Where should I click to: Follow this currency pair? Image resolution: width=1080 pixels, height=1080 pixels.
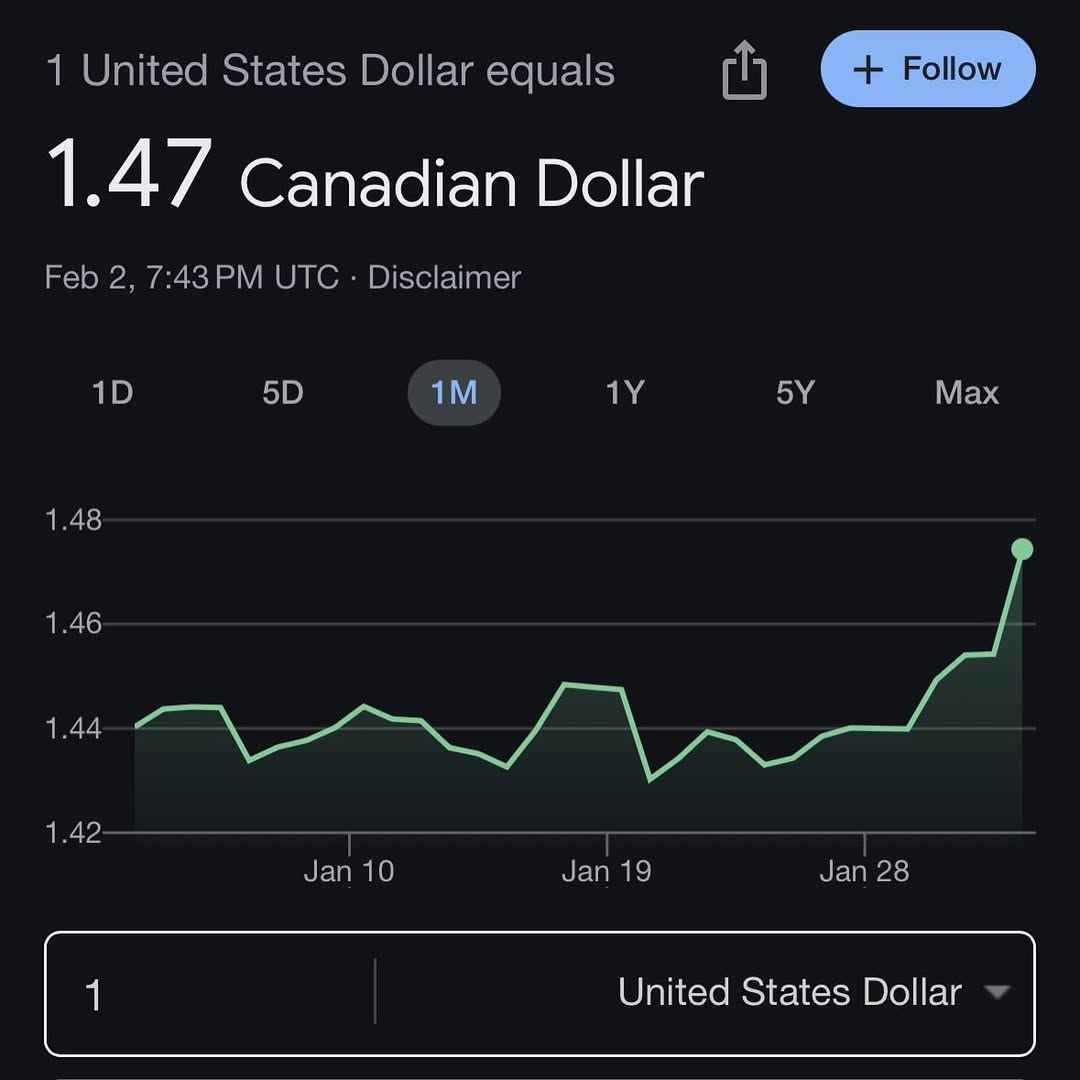pos(928,69)
